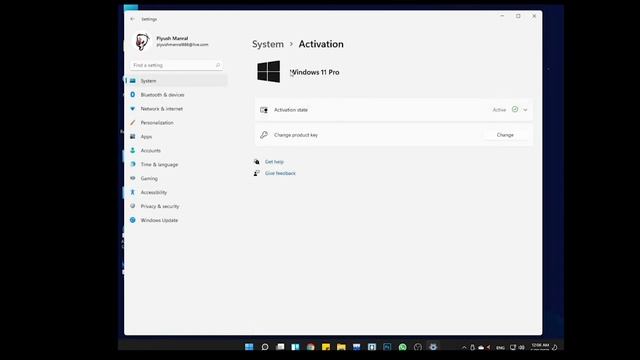Open Privacy & security settings
This screenshot has height=360, width=640.
(x=177, y=206)
